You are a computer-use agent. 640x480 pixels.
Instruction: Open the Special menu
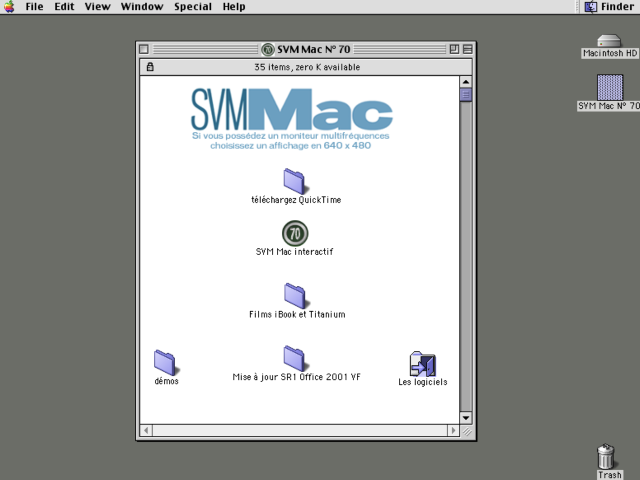click(x=193, y=7)
